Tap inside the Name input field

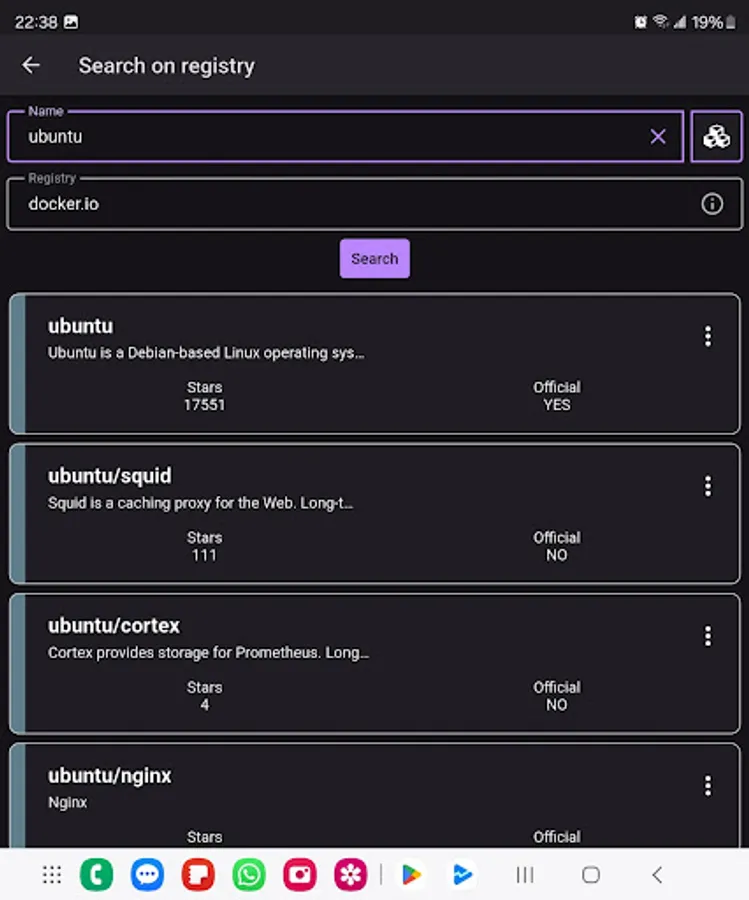[x=300, y=136]
